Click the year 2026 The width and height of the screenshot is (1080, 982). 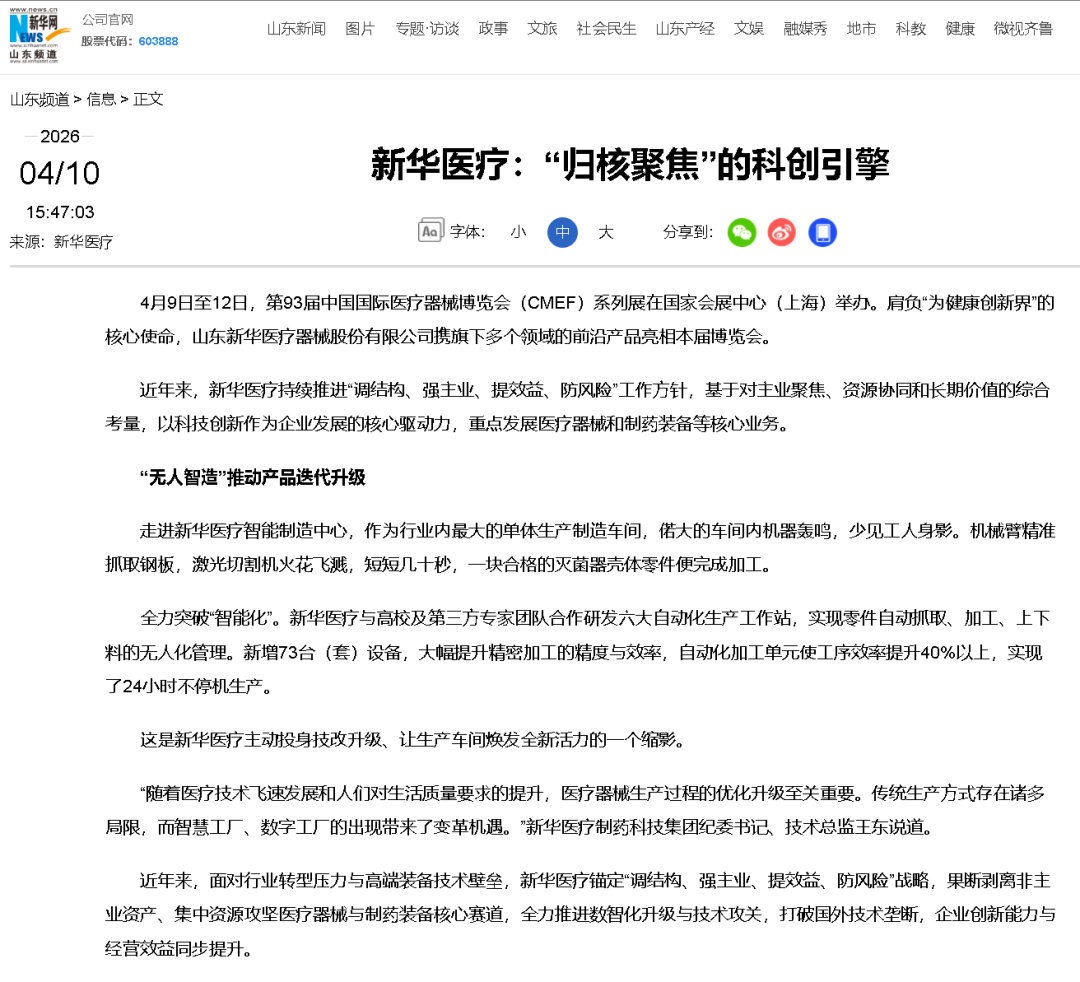[60, 136]
